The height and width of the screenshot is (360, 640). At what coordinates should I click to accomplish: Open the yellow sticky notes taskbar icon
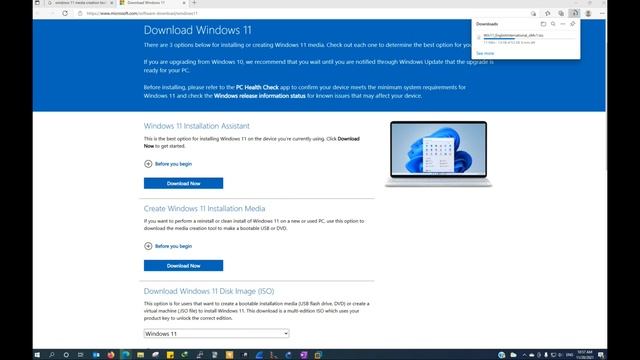click(x=170, y=355)
